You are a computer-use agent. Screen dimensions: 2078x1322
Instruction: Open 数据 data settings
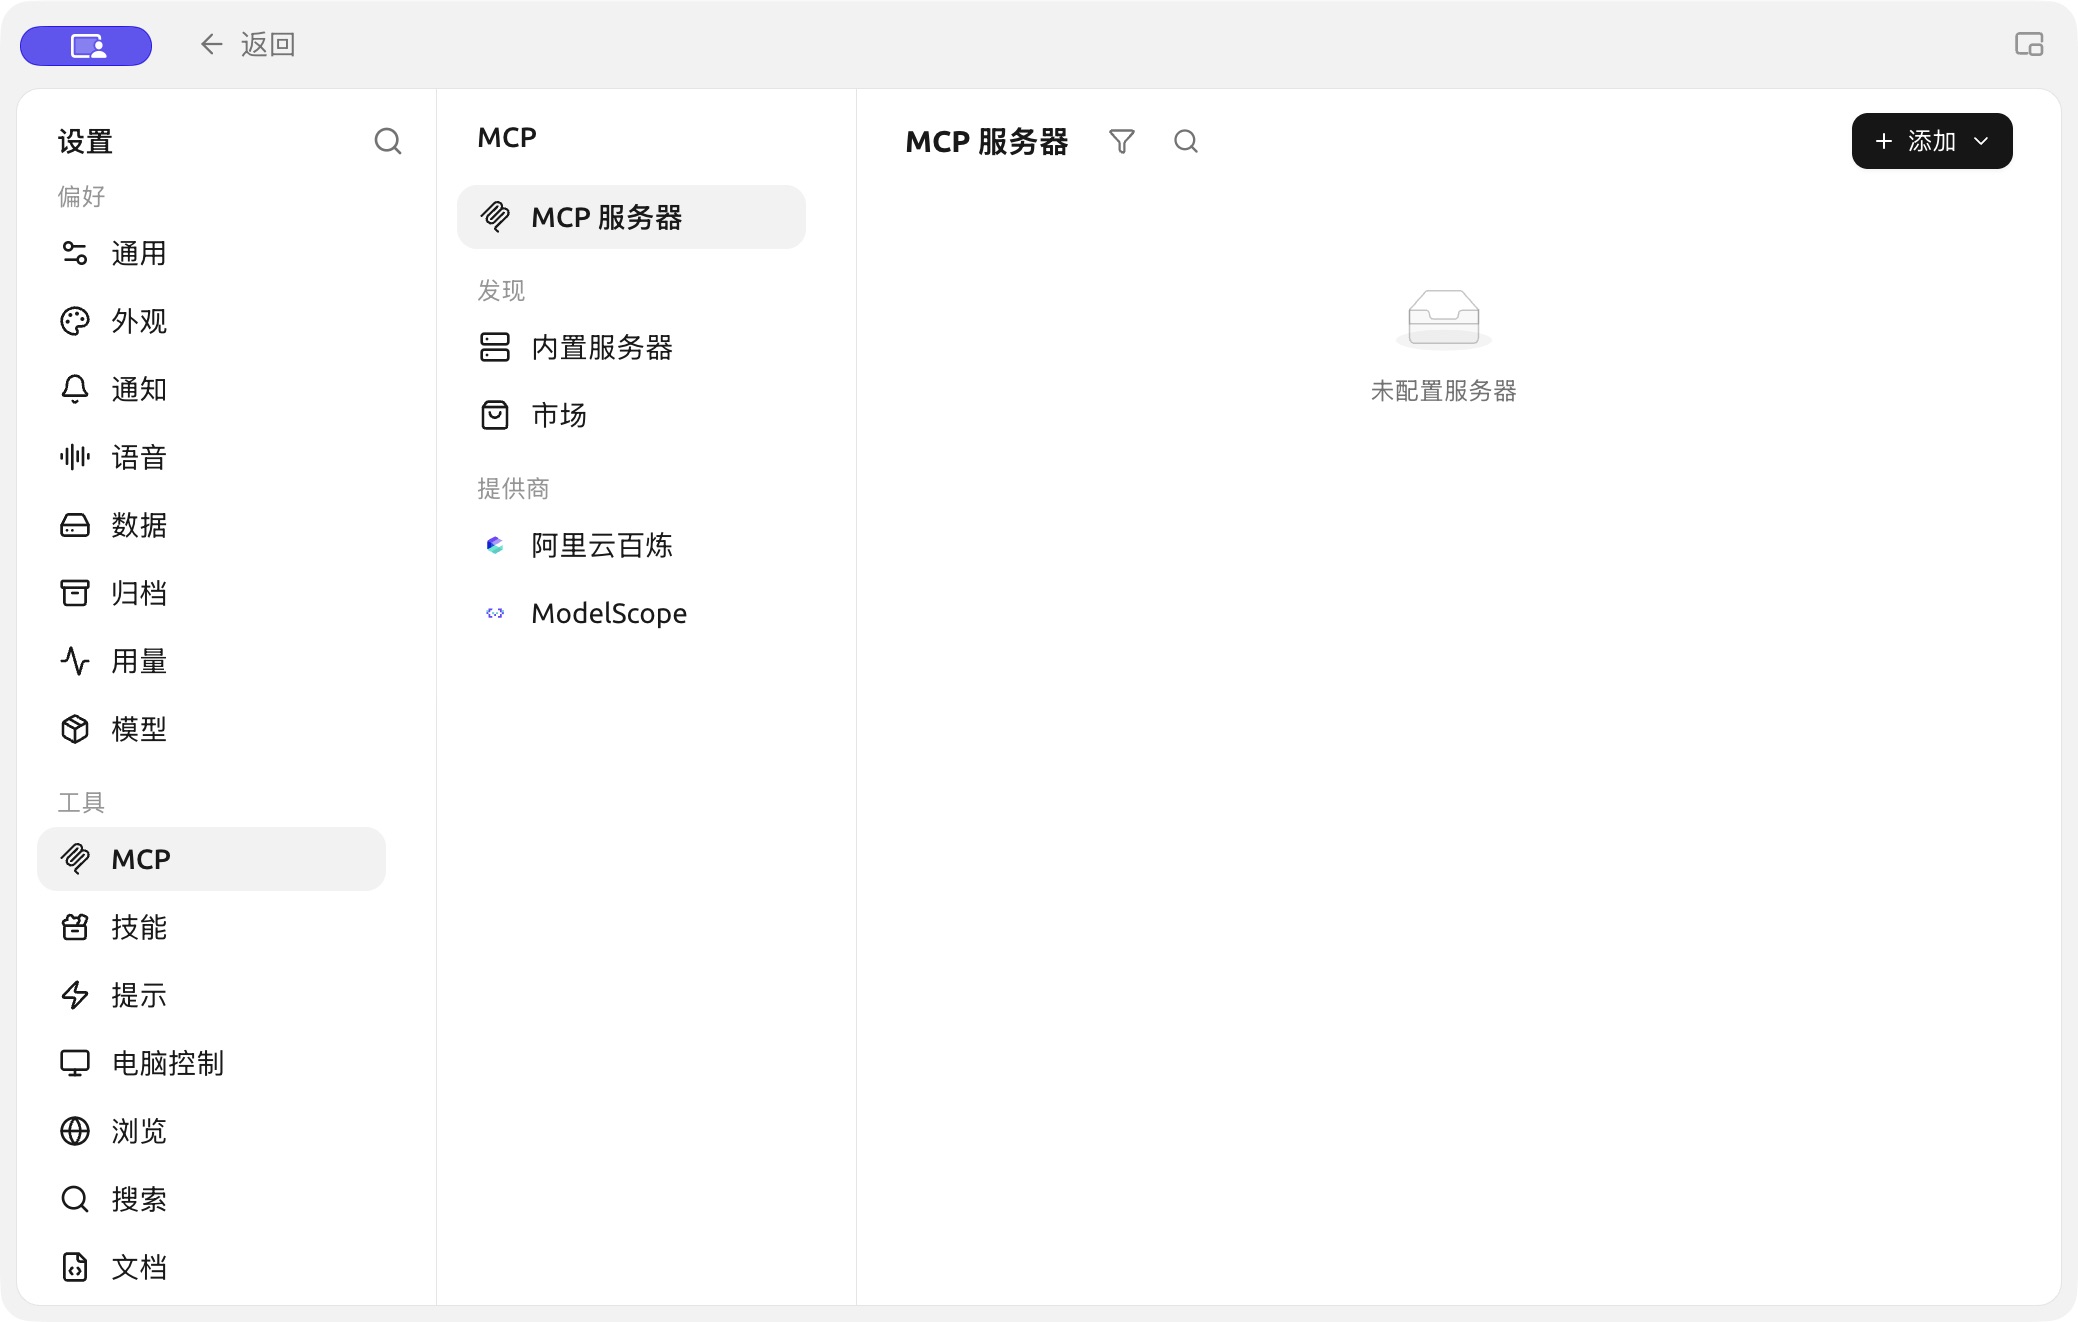pyautogui.click(x=211, y=525)
